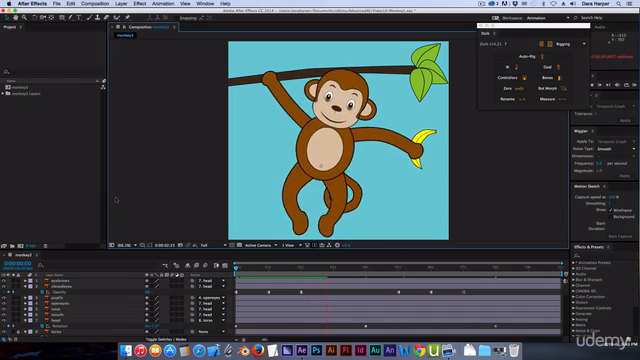Open the Composition menu

(95, 4)
